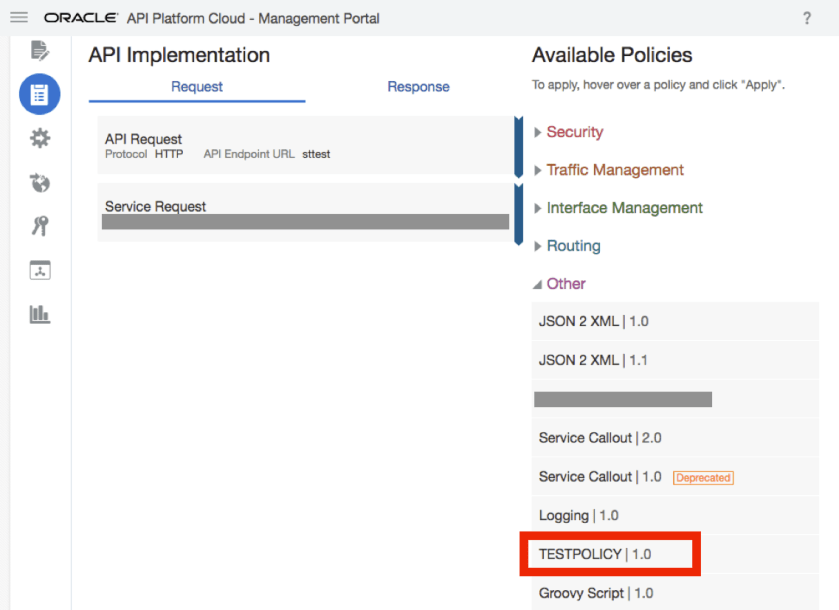Viewport: 839px width, 610px height.
Task: Open Analytics via the bar chart icon
Action: point(40,313)
